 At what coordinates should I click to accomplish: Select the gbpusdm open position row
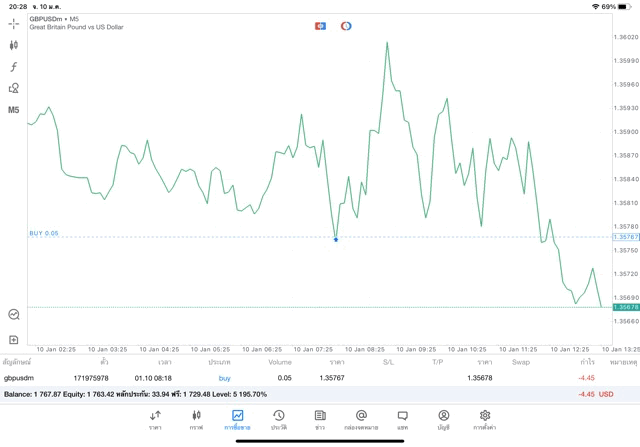(300, 378)
